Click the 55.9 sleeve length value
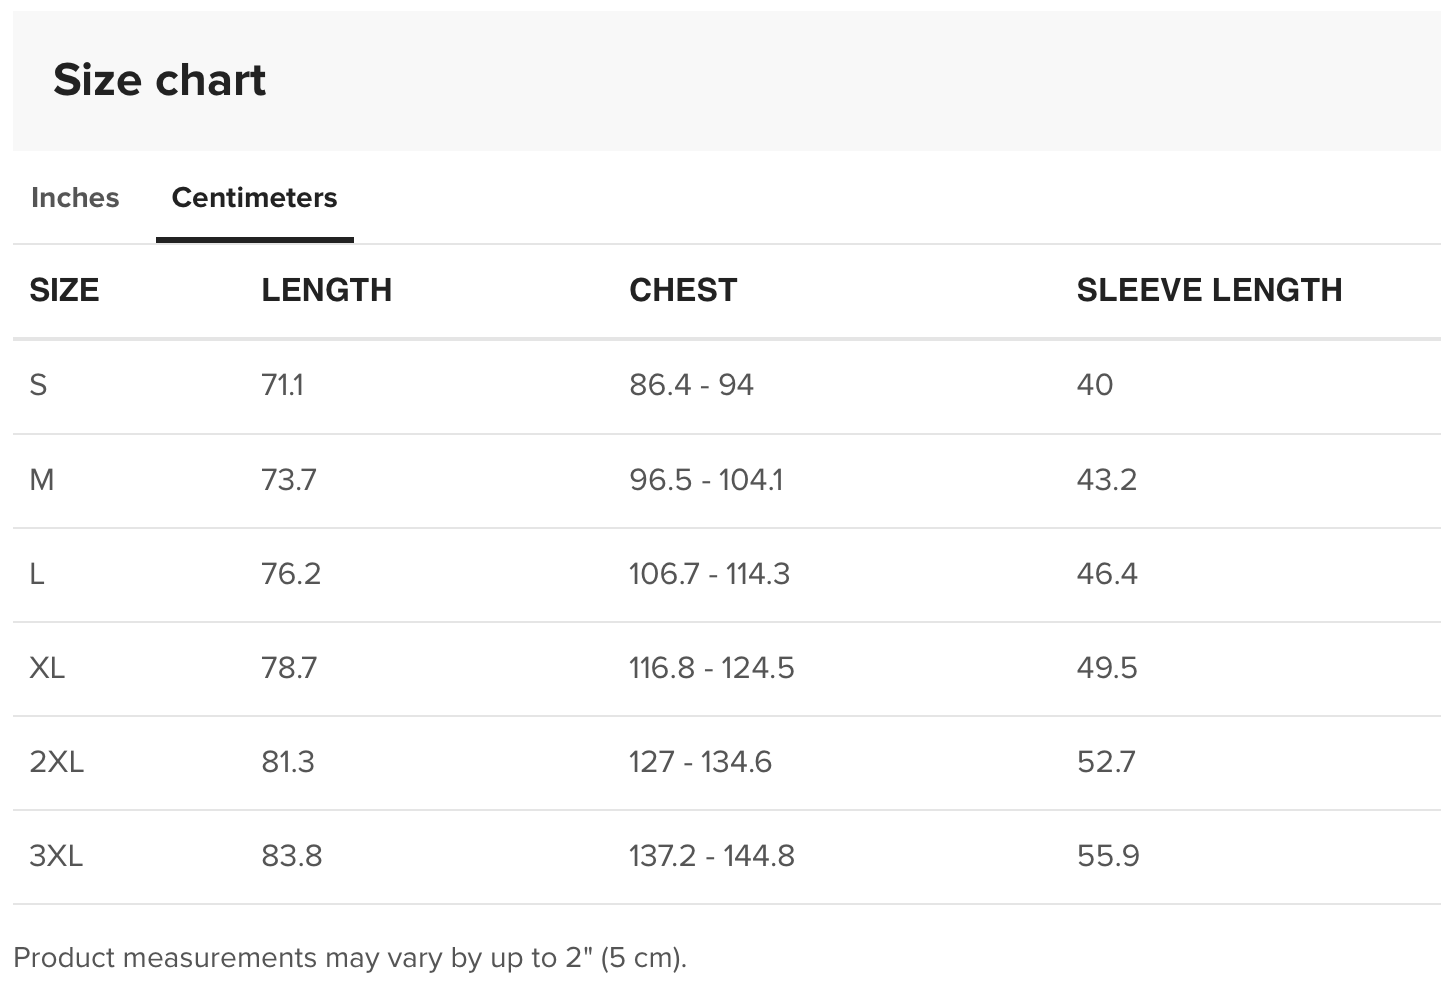This screenshot has width=1441, height=991. (1108, 856)
